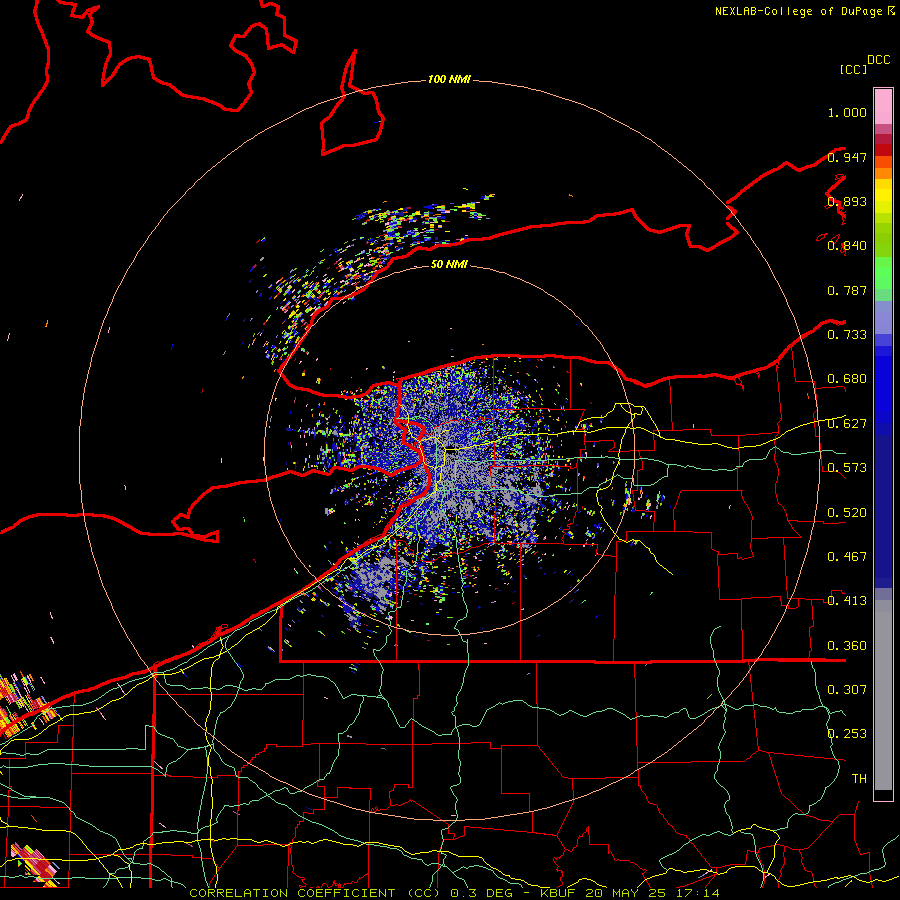Click the 20 MAY 25 date in the caption
The width and height of the screenshot is (900, 900).
(x=627, y=893)
